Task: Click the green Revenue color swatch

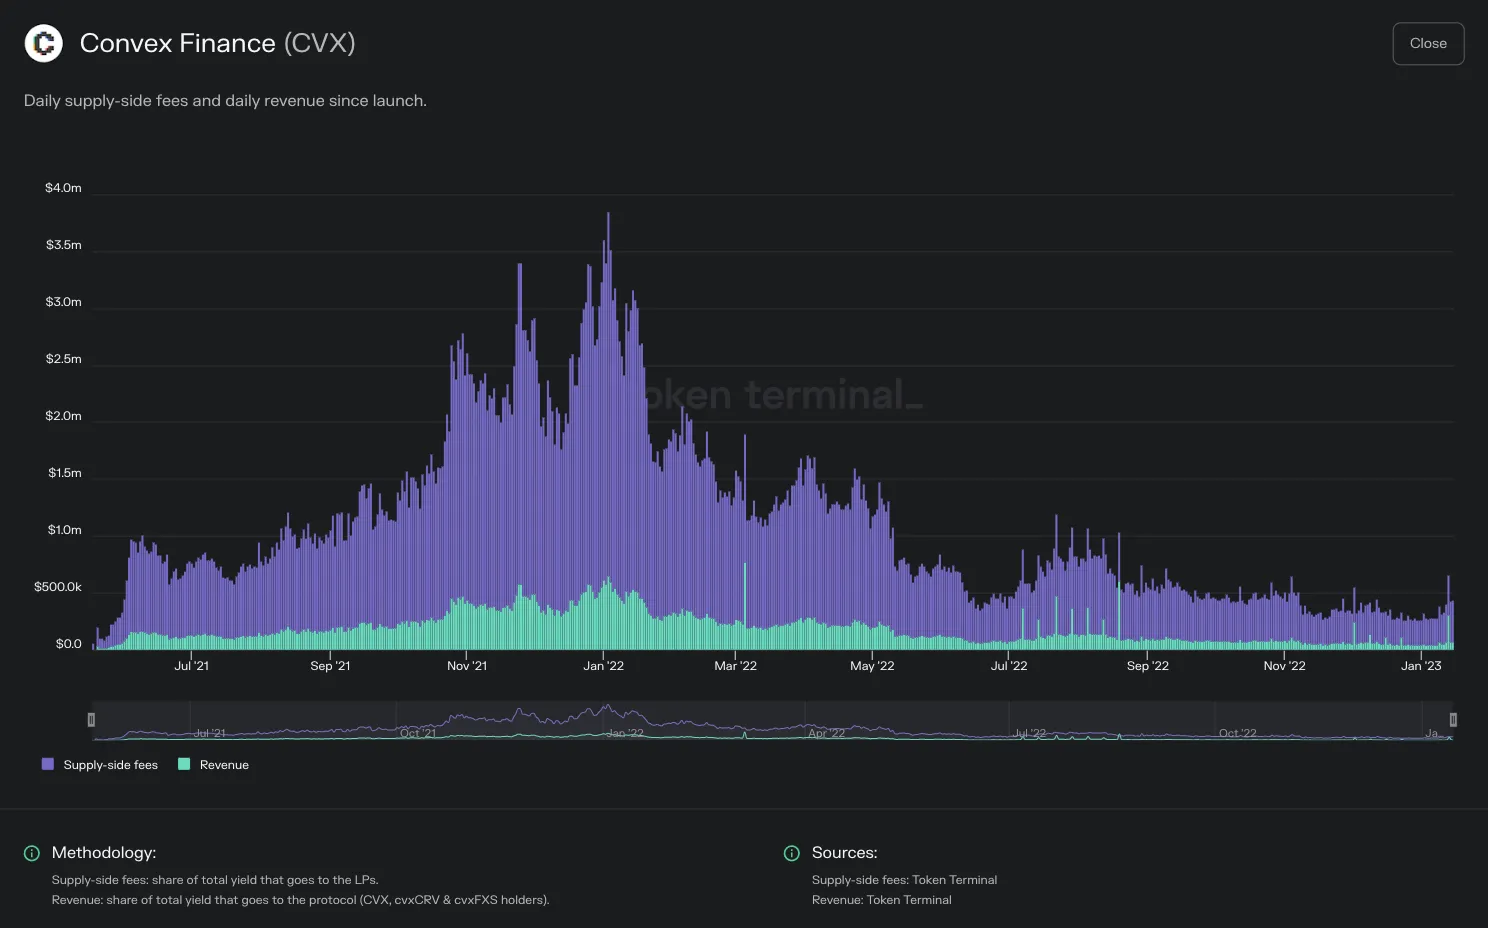Action: (x=184, y=764)
